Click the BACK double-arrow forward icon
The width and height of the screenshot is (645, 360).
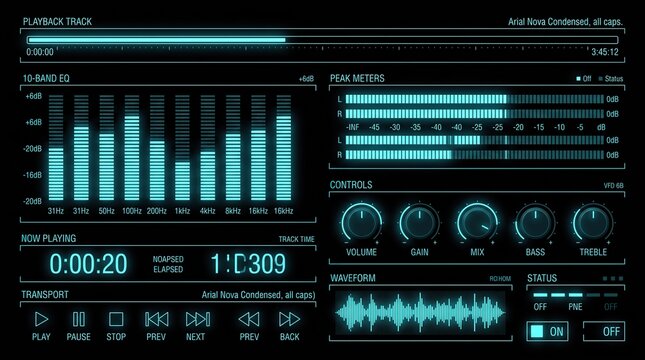coord(290,319)
